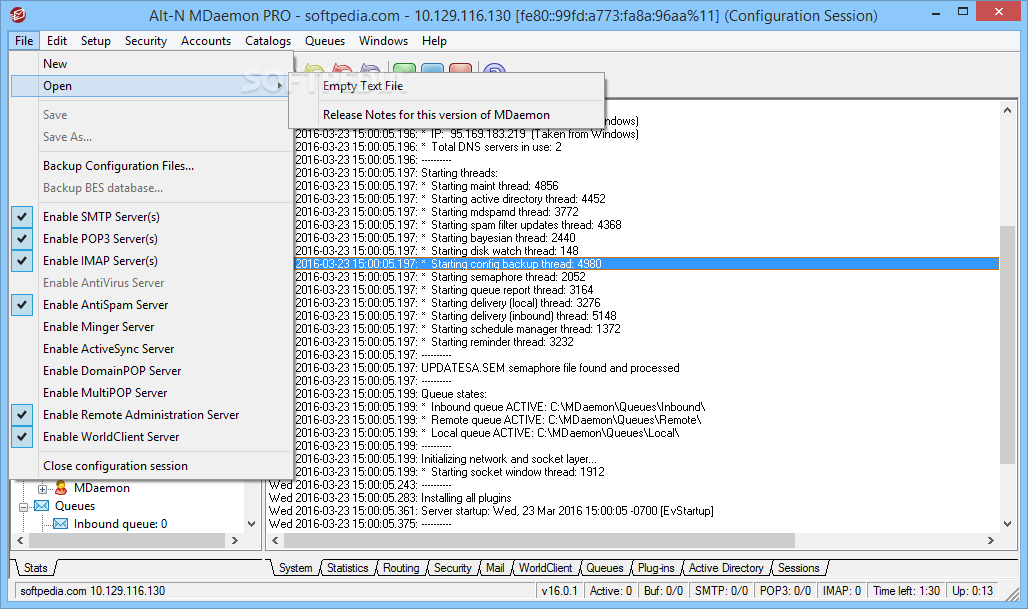Toggle Enable POP3 Server(s) option
This screenshot has height=609, width=1028.
tap(151, 239)
